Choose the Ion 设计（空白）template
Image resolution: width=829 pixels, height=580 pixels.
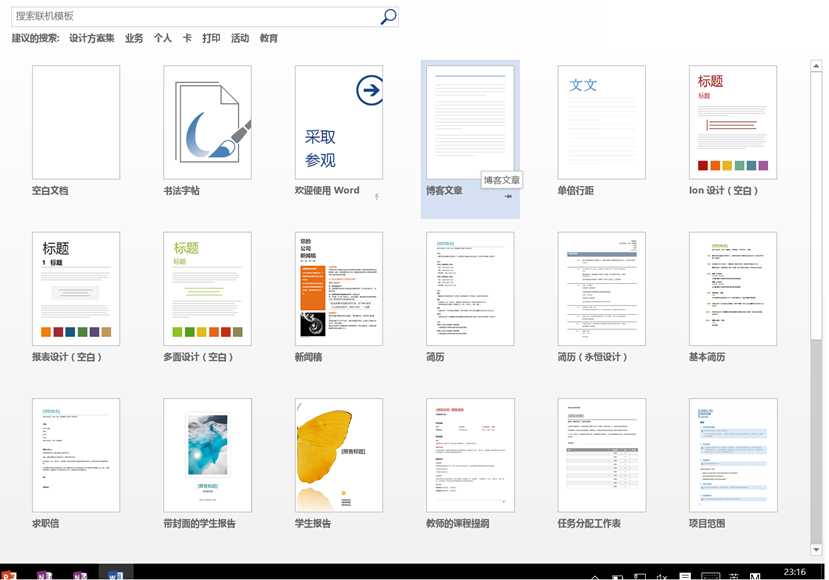tap(733, 122)
